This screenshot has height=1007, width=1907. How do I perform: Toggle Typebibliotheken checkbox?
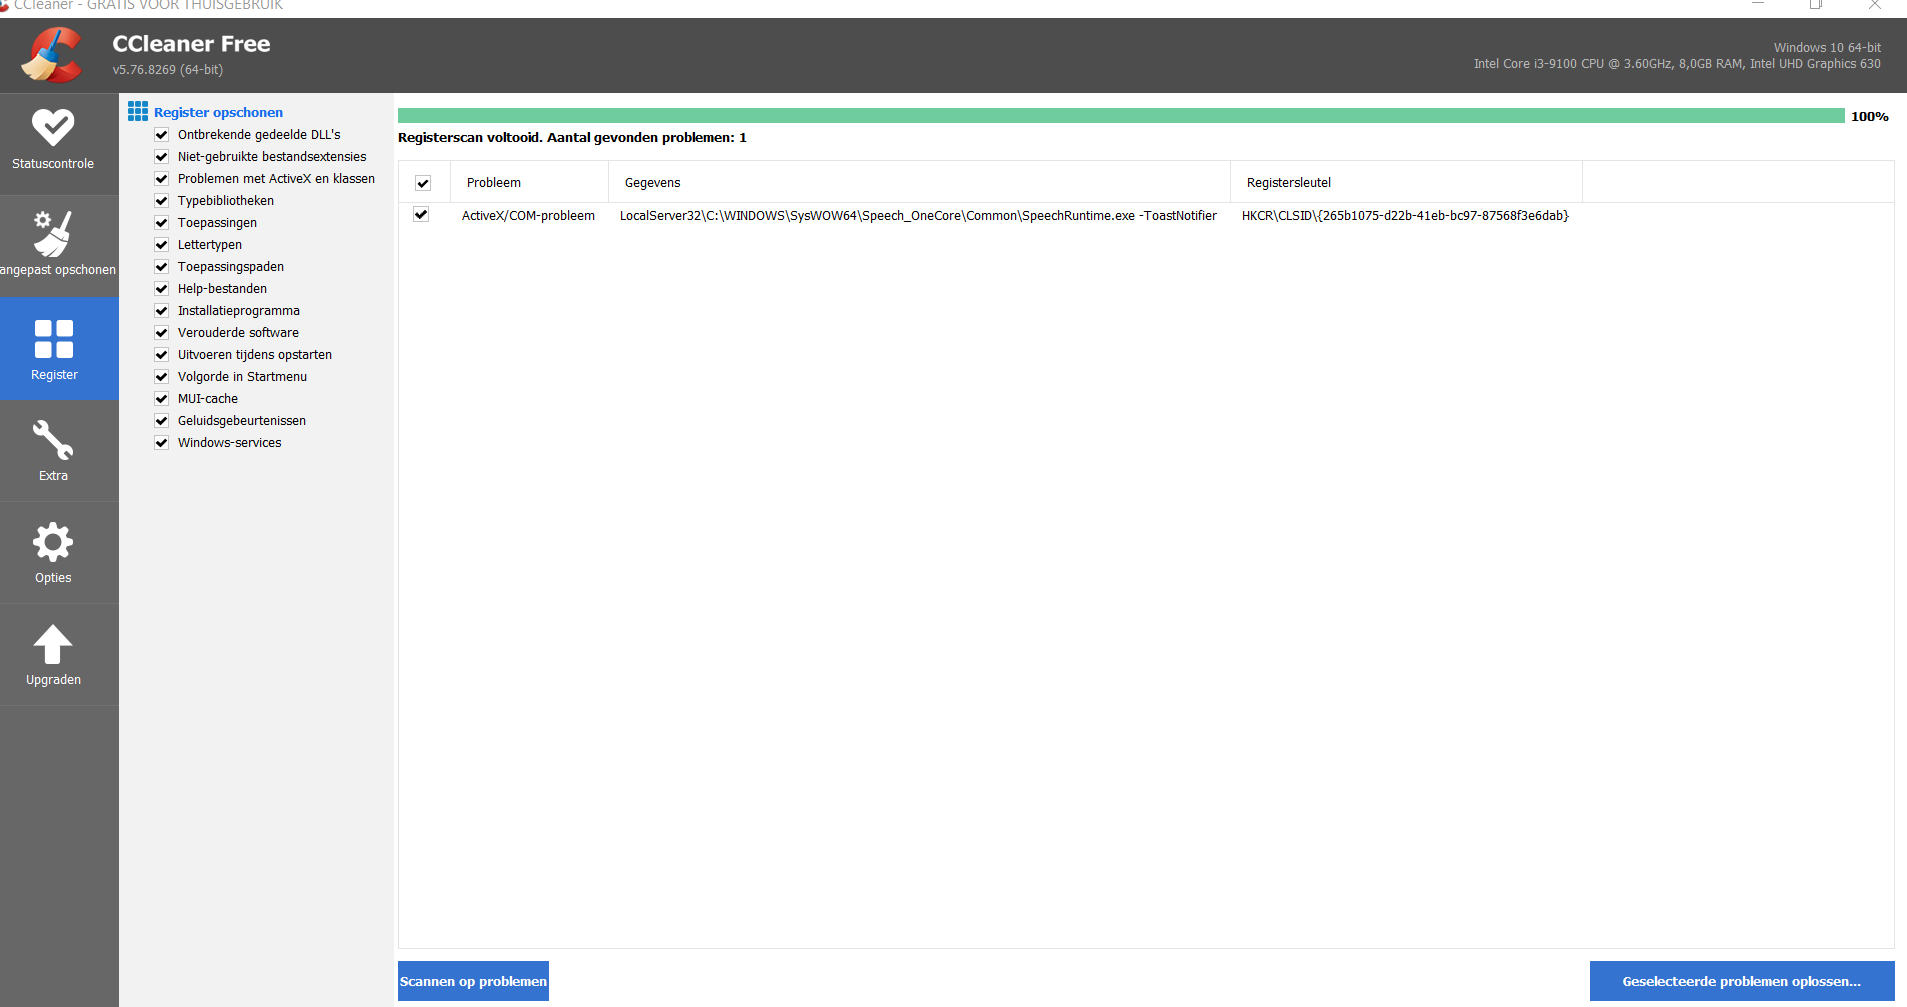click(161, 200)
